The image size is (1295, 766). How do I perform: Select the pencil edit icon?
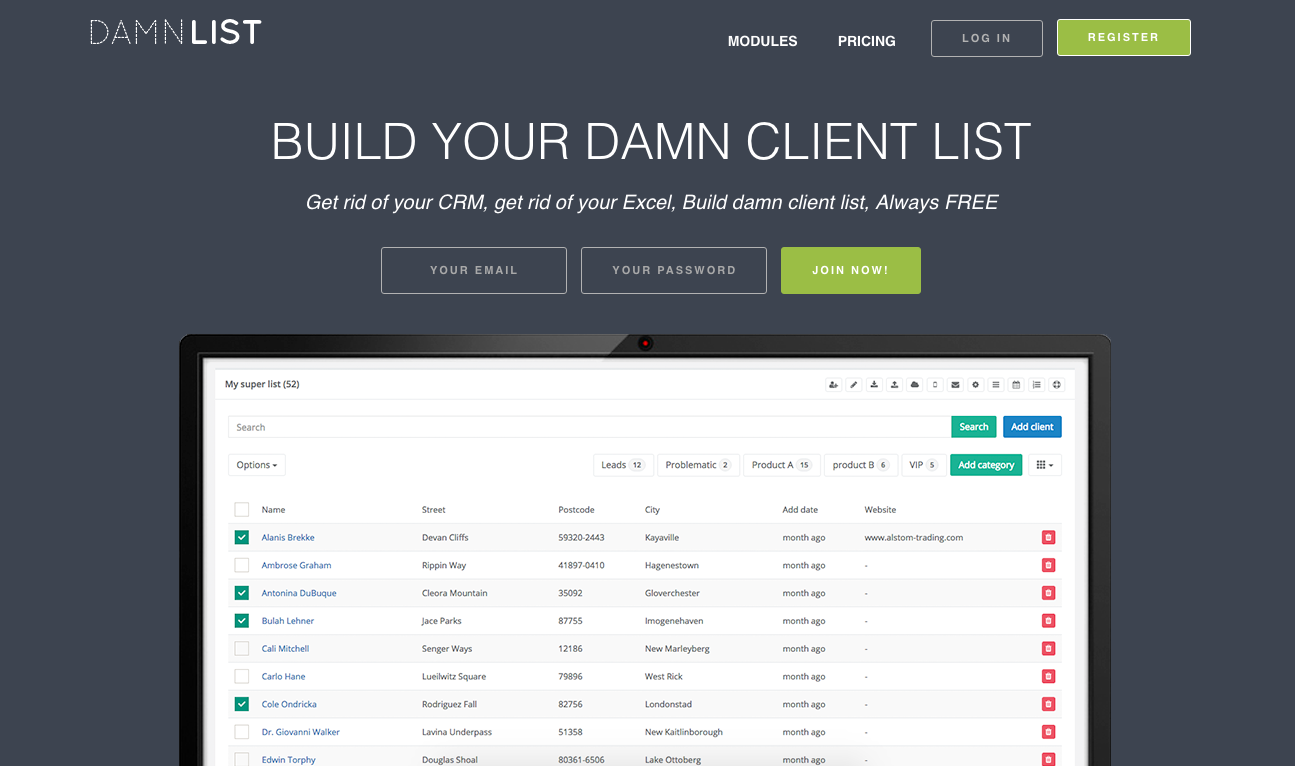click(853, 384)
